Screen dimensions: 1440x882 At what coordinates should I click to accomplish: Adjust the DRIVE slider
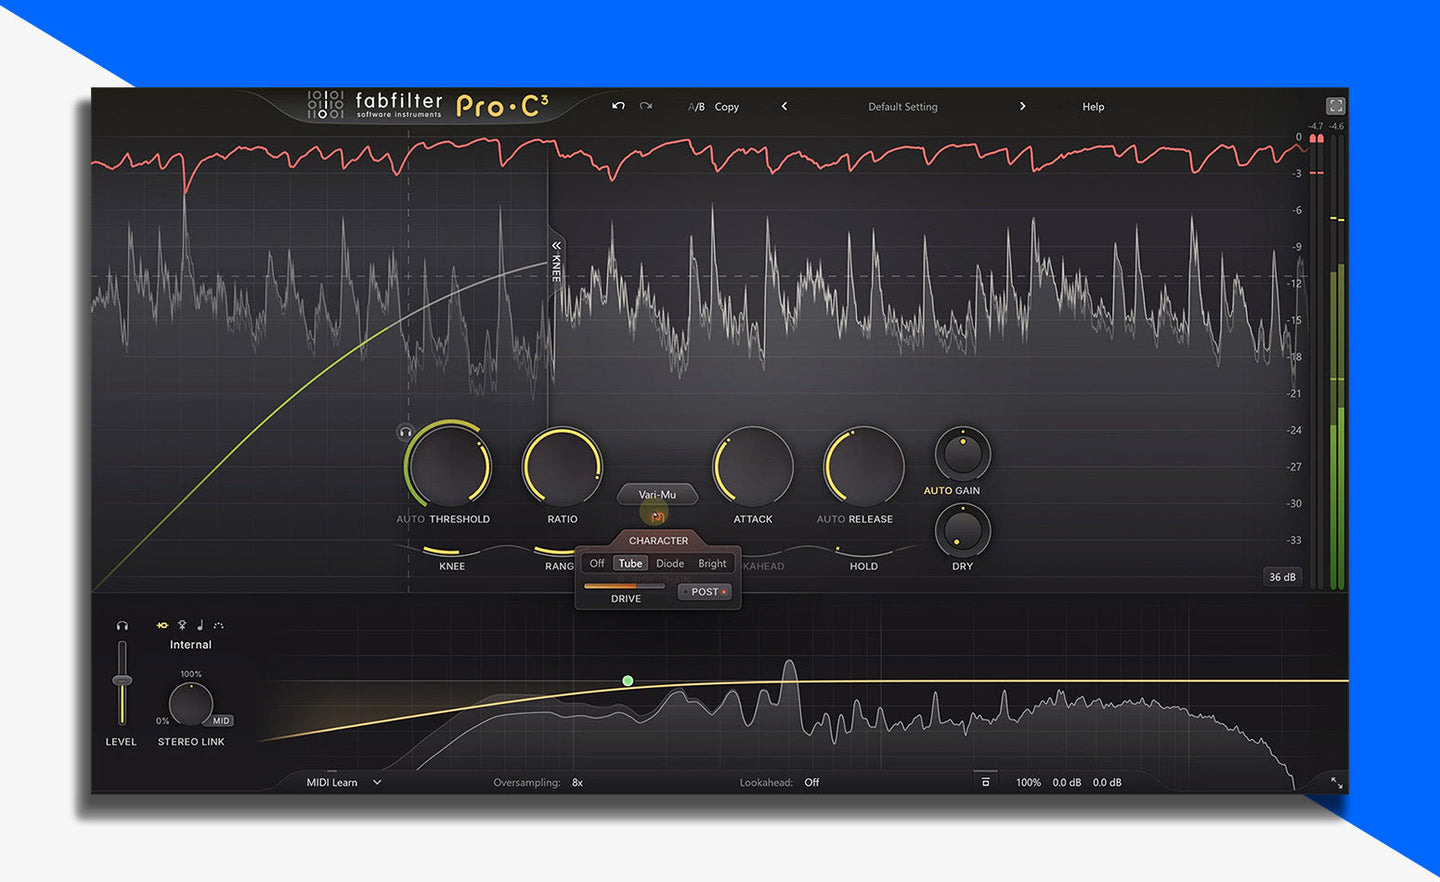coord(625,586)
